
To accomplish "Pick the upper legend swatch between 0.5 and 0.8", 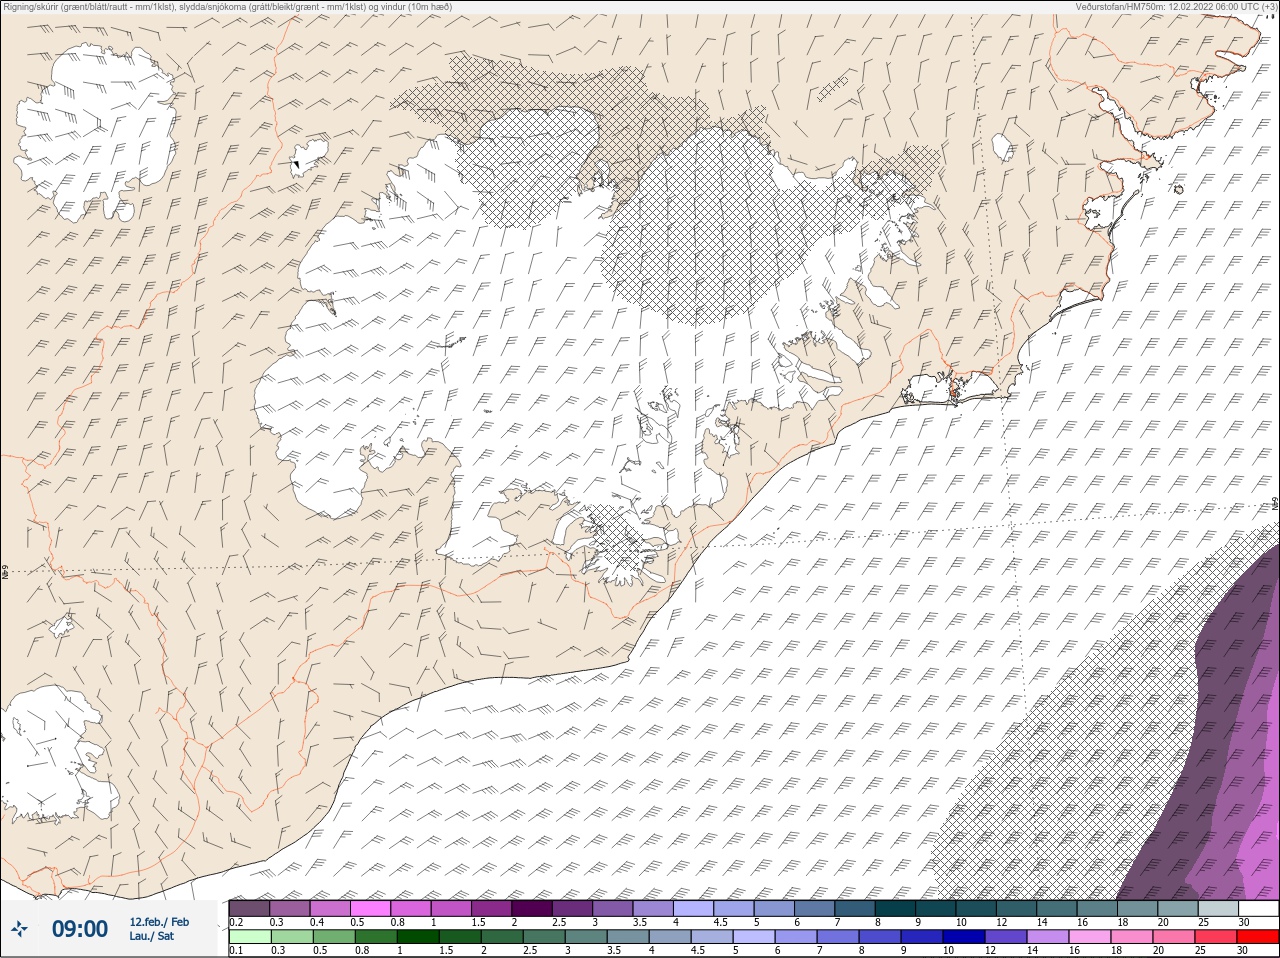I will coord(370,908).
